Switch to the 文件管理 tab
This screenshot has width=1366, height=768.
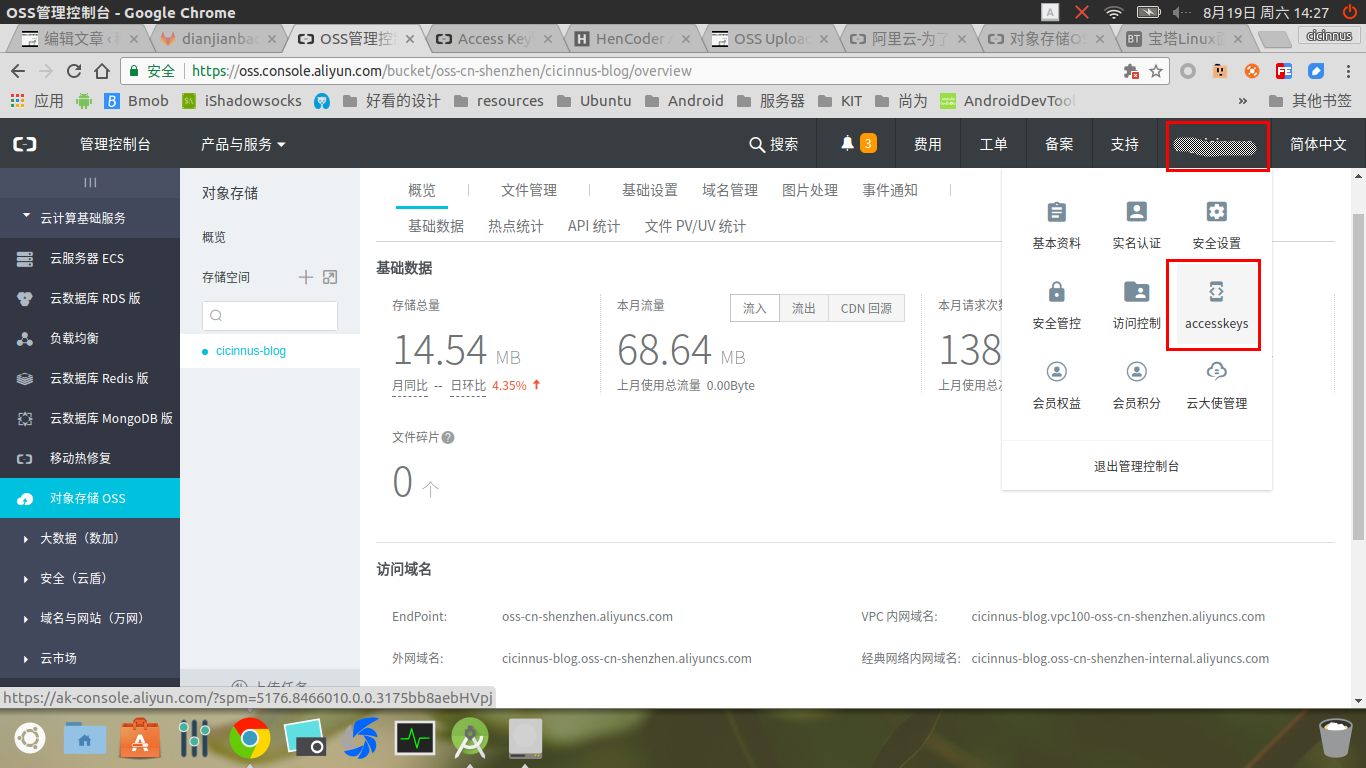click(529, 190)
